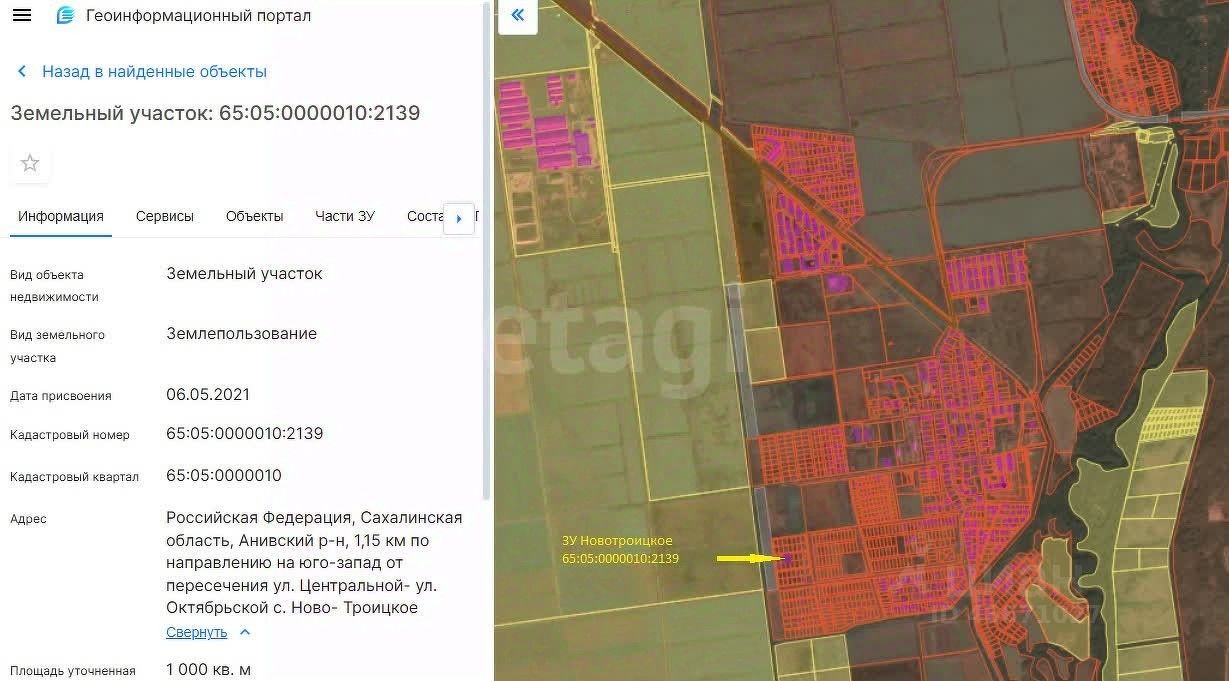
Task: Click the back arrow beside Назад
Action: (x=22, y=72)
